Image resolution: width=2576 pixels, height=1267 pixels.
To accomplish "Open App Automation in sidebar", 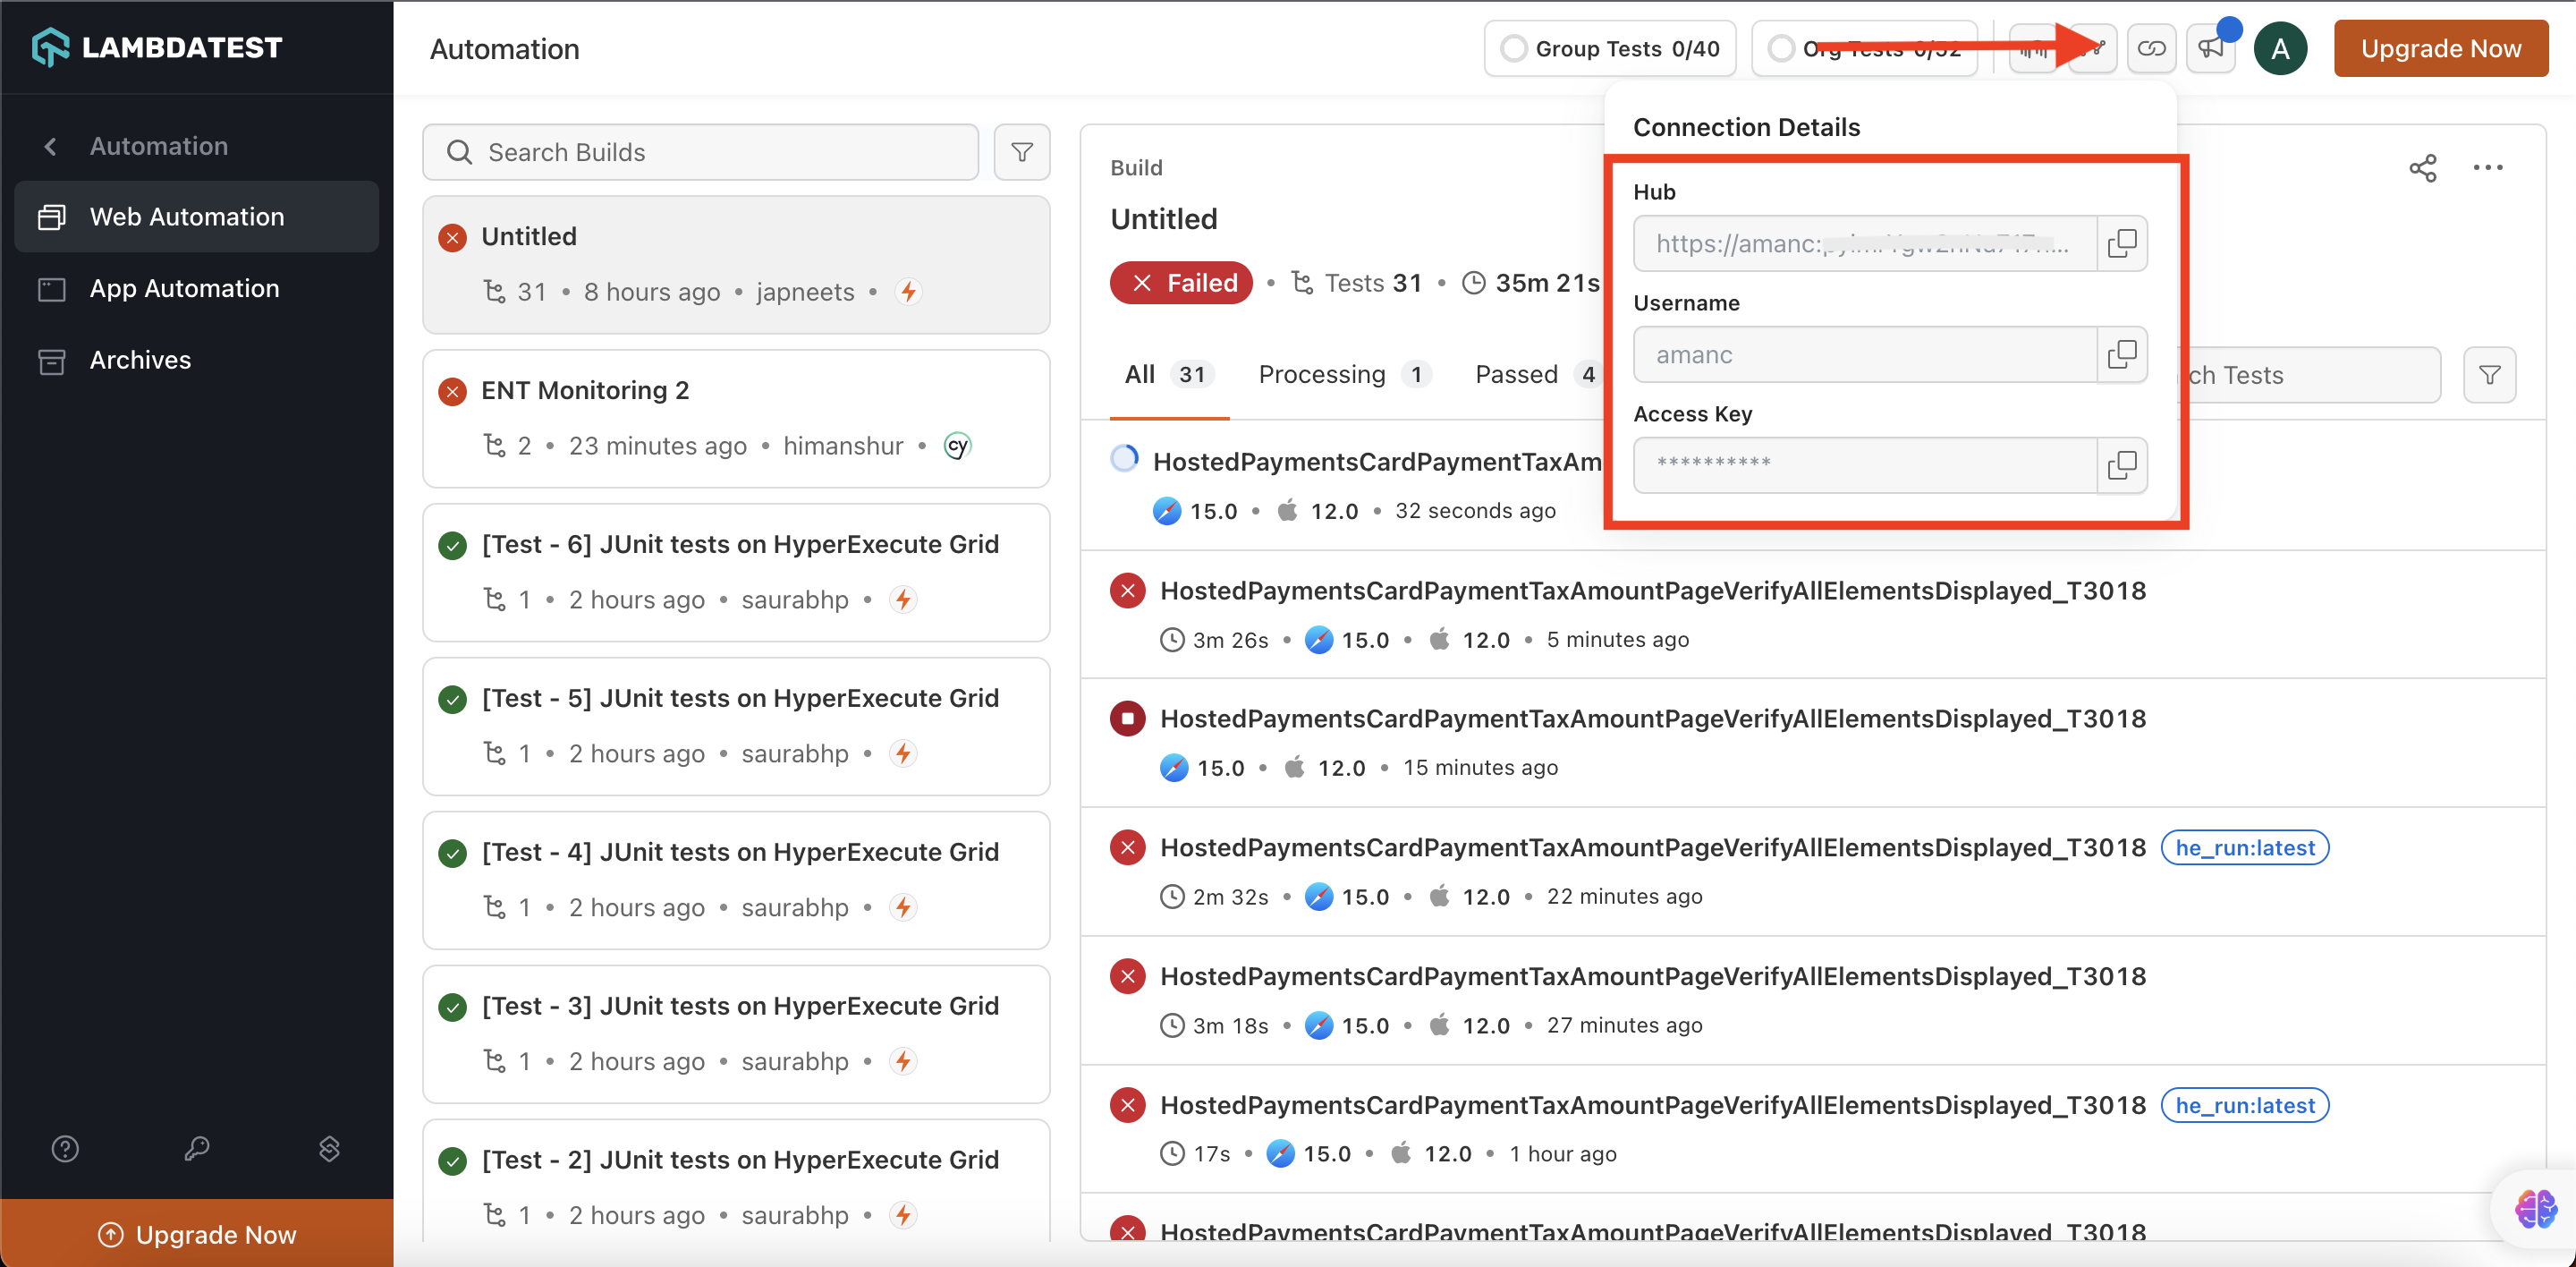I will (x=184, y=288).
